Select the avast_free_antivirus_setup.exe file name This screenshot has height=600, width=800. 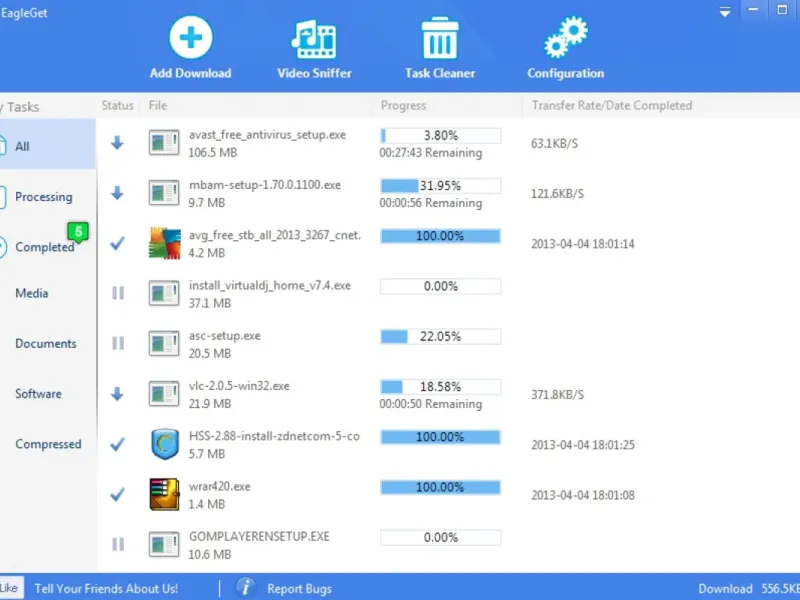(267, 135)
